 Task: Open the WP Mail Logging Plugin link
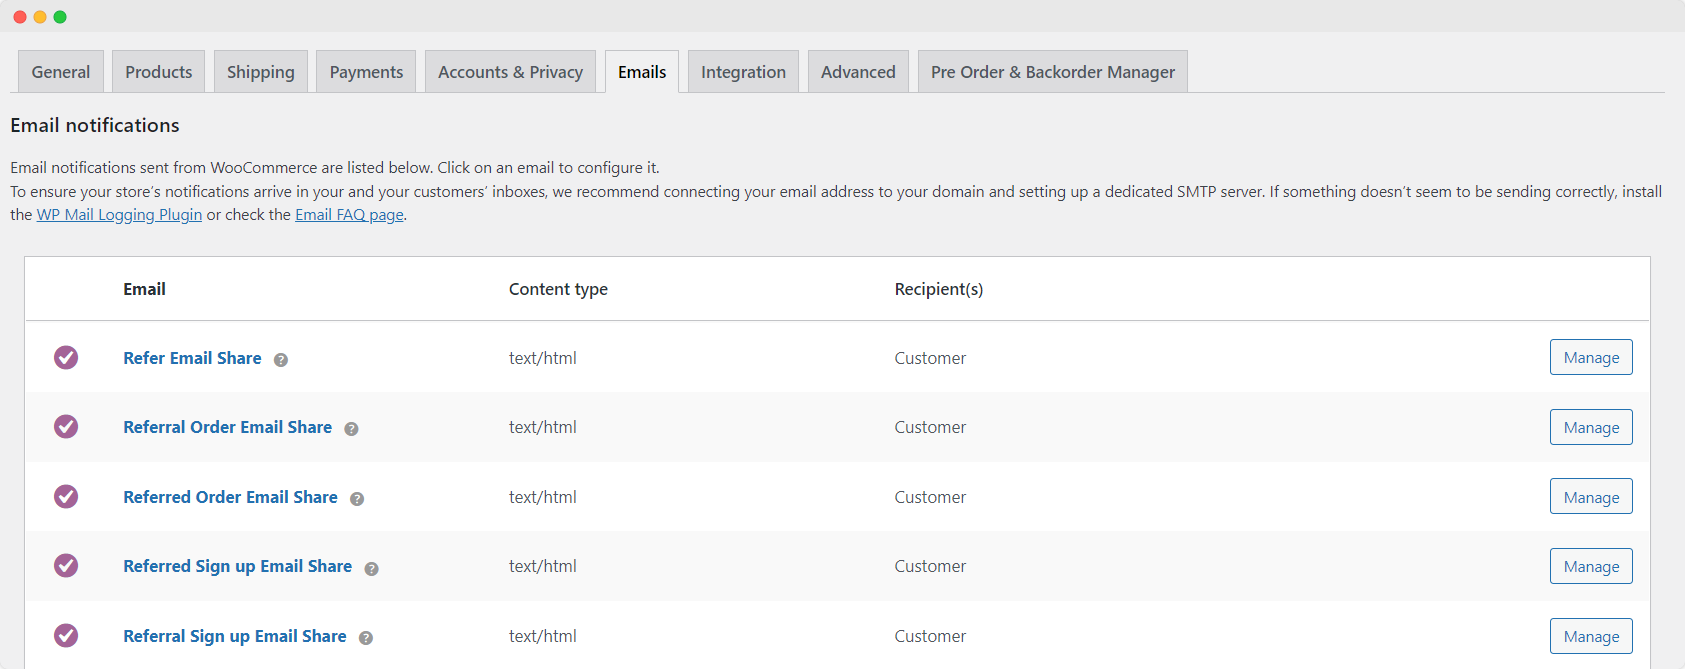[x=119, y=215]
